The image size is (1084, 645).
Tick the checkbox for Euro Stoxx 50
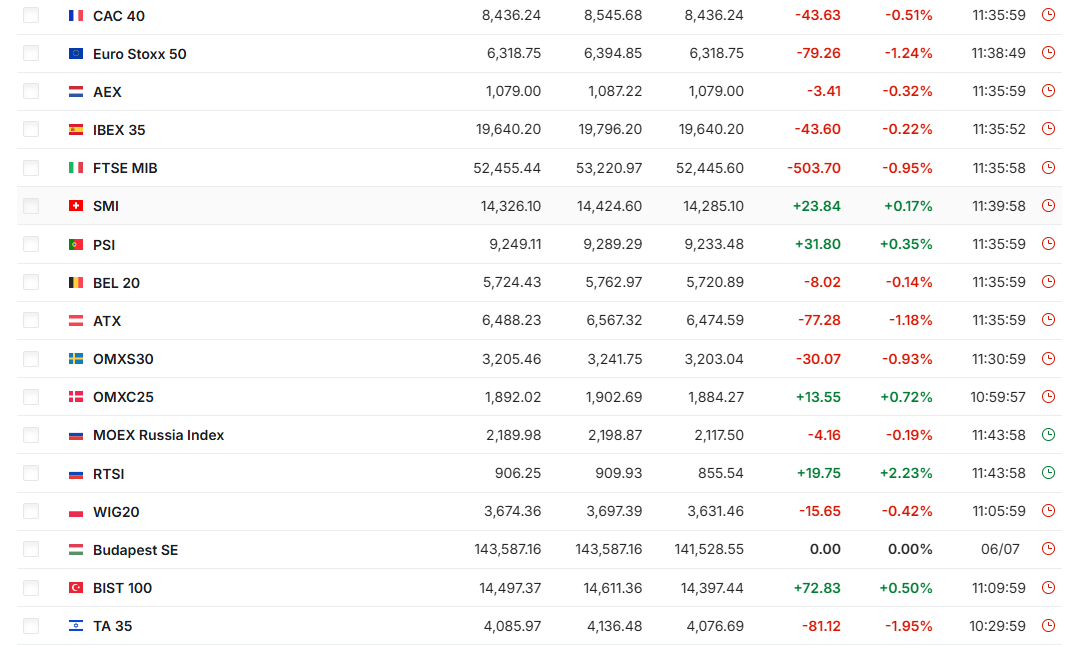(31, 53)
